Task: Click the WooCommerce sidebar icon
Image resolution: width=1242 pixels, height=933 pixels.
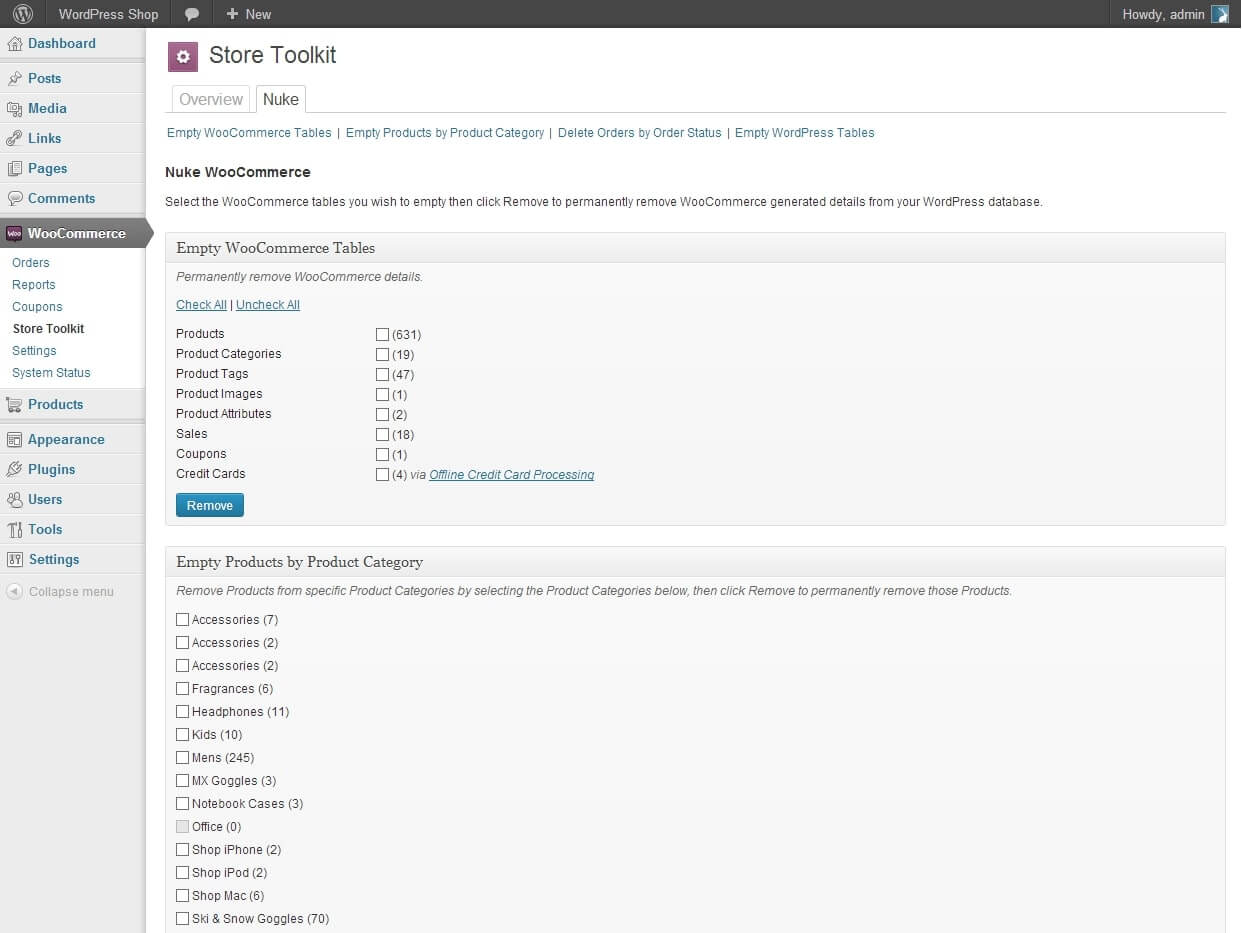Action: click(14, 233)
